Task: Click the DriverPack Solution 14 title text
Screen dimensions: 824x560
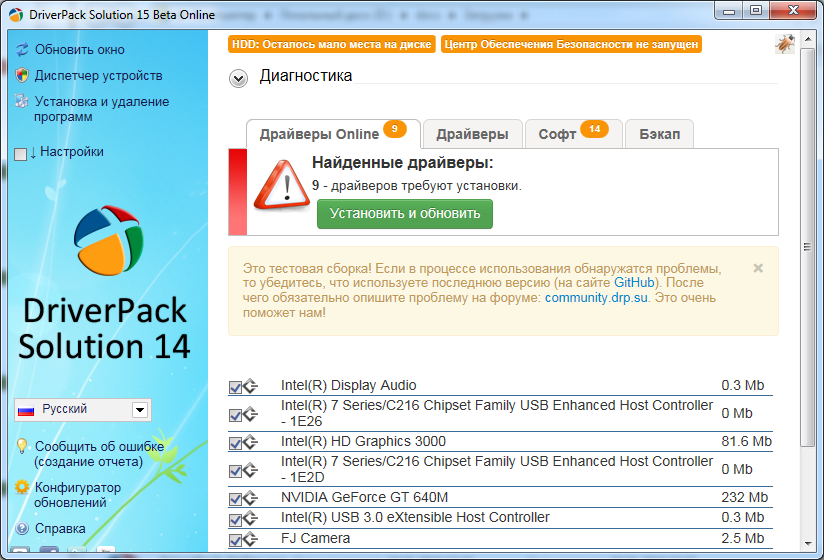Action: 104,328
